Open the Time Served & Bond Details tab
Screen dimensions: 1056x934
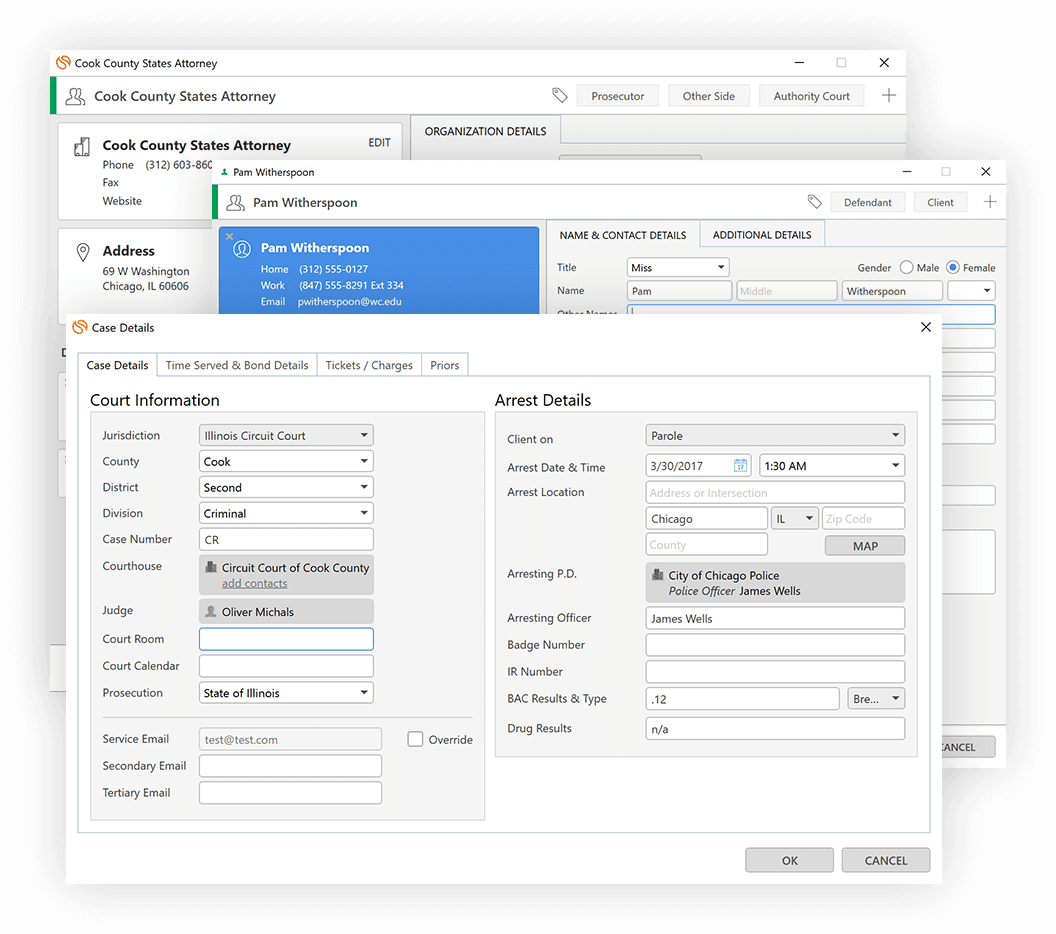(x=237, y=365)
